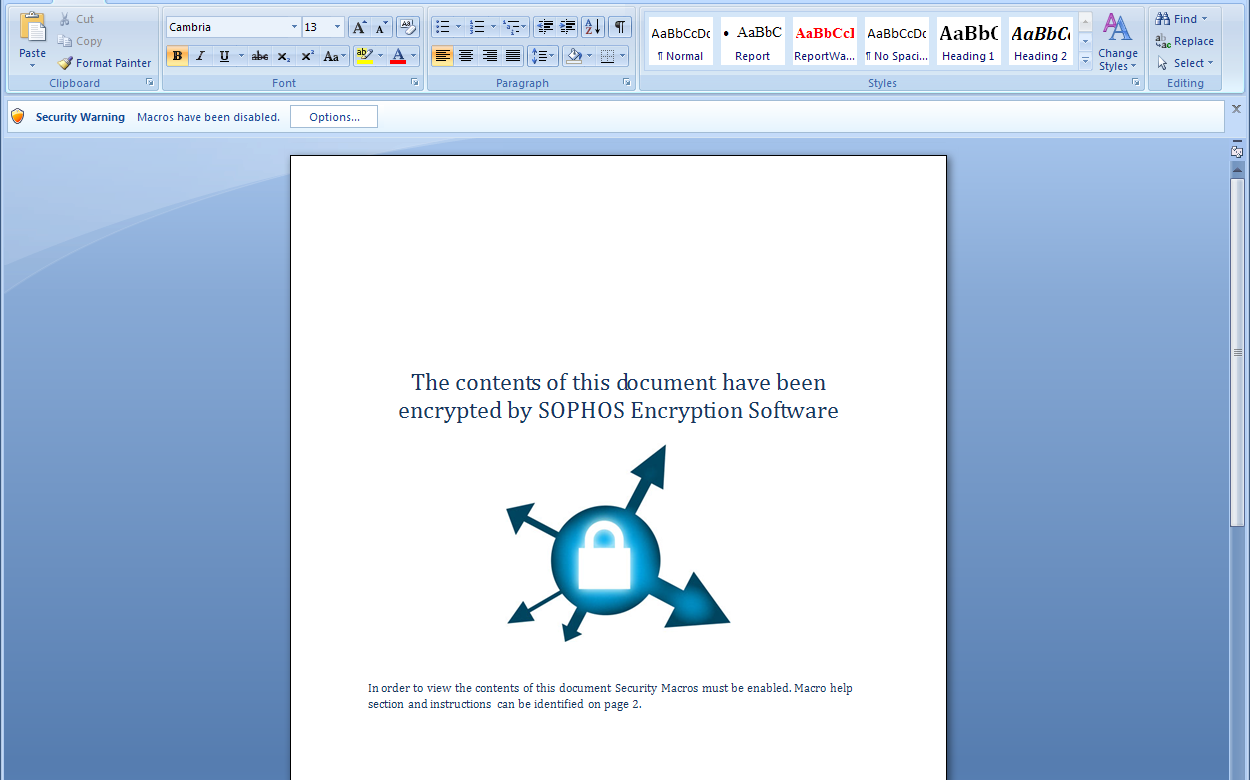Apply subscript formatting
The height and width of the screenshot is (780, 1250).
(284, 56)
